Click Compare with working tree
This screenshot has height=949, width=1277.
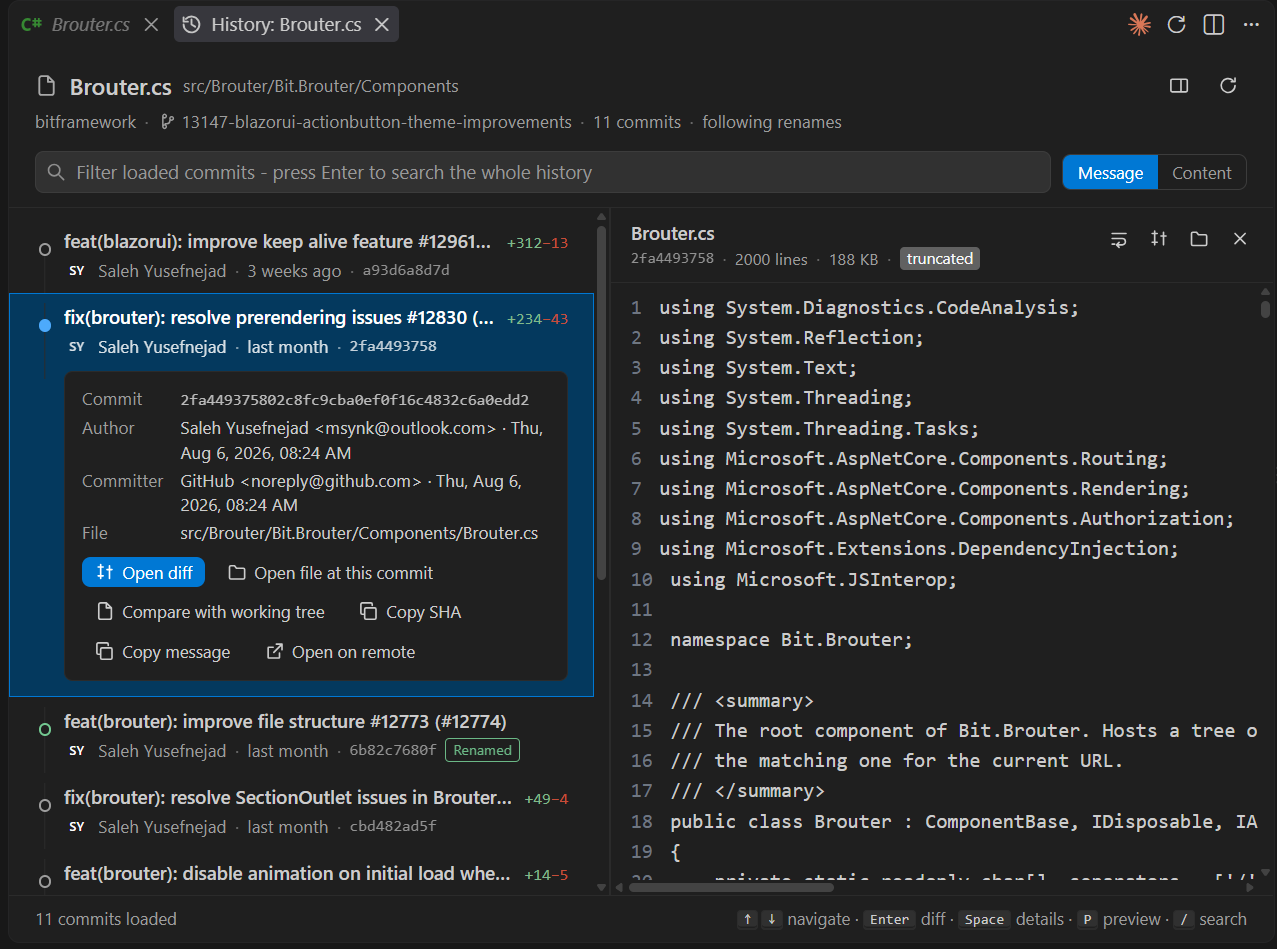[210, 612]
